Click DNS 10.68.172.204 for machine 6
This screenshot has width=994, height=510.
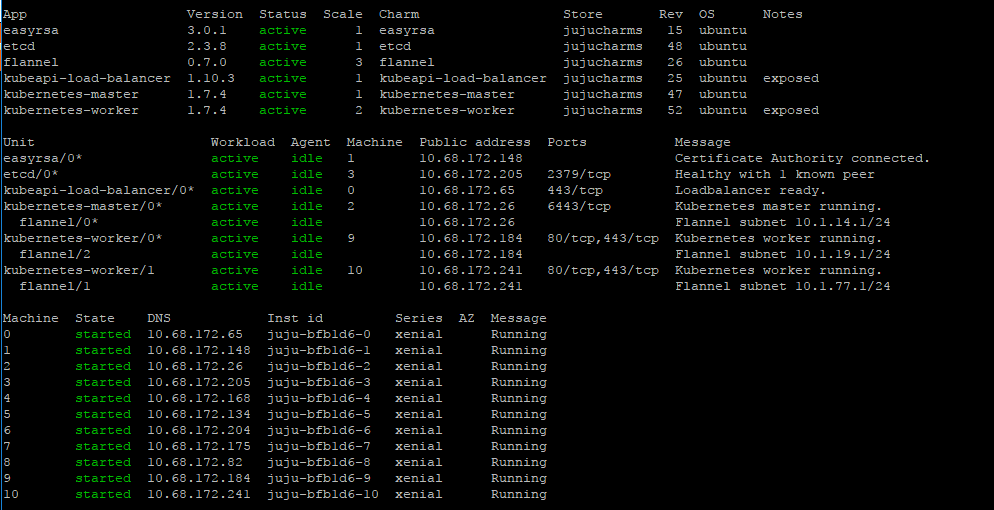tap(199, 430)
